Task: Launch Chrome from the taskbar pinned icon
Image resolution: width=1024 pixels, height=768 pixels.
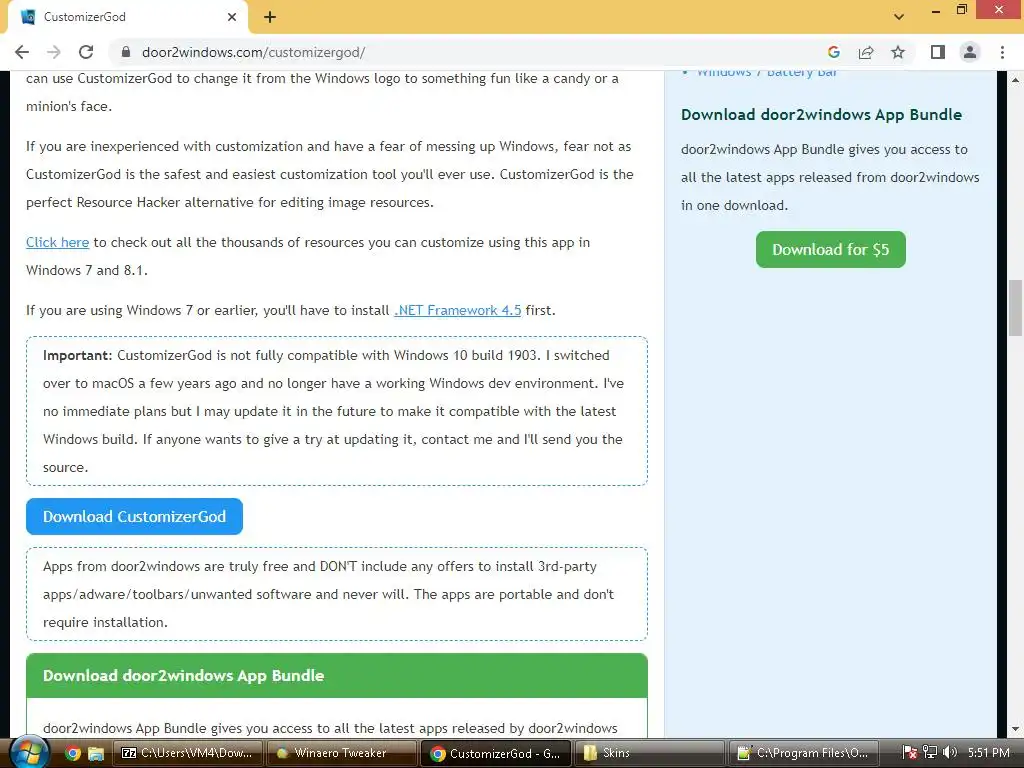Action: [x=72, y=754]
